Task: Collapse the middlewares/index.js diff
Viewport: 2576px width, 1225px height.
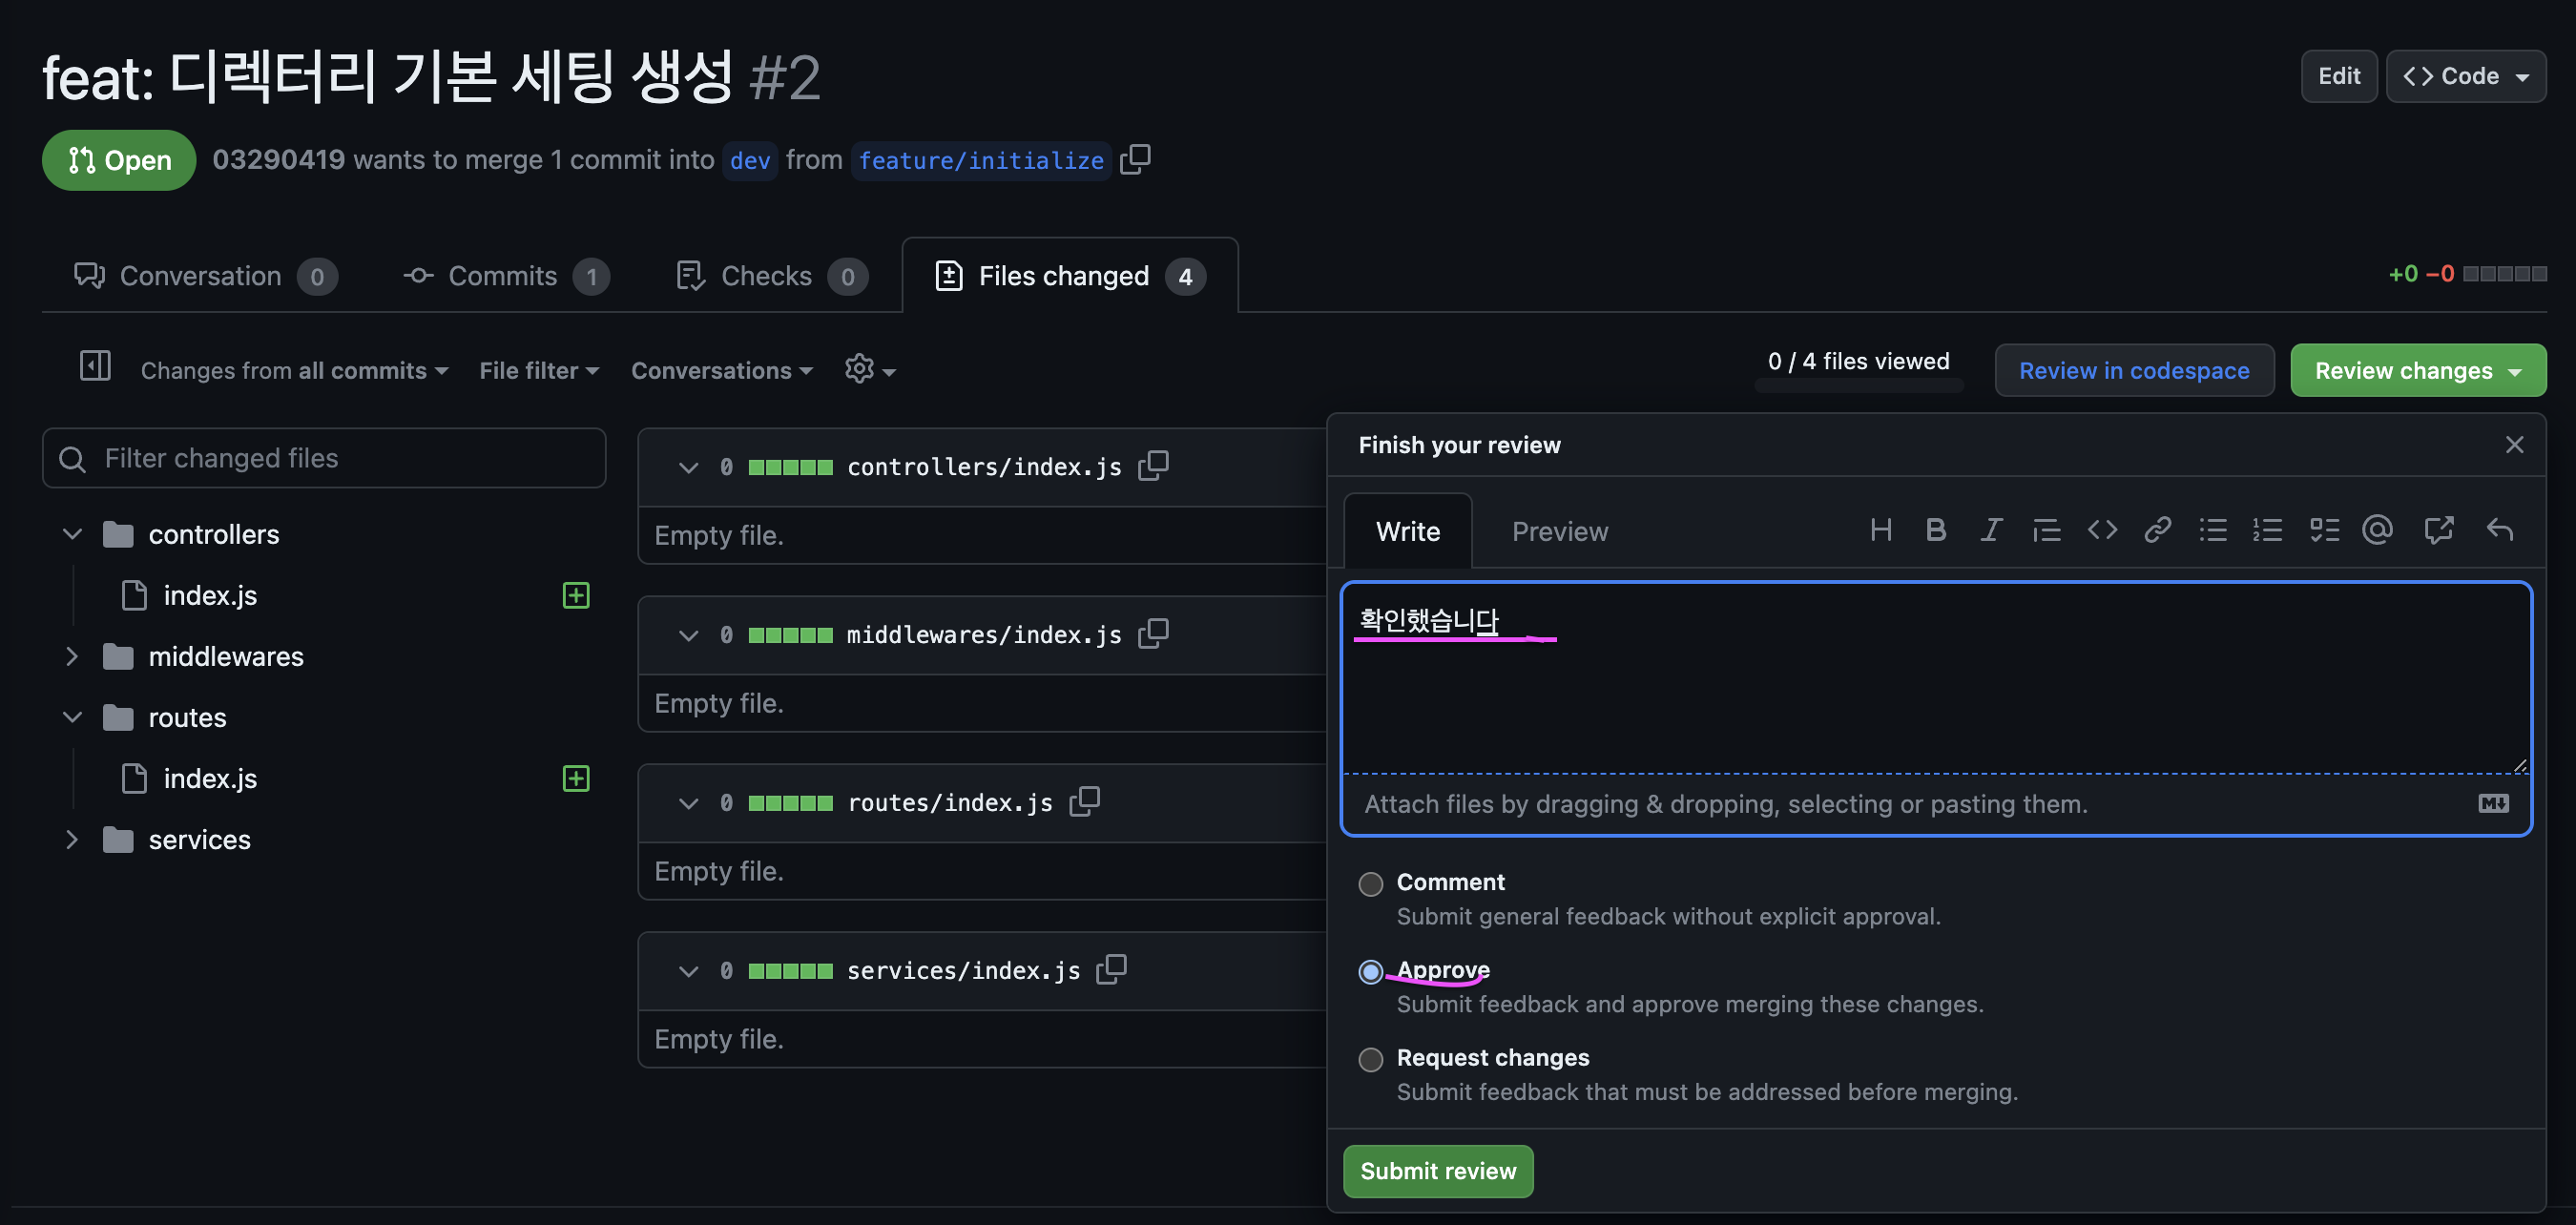Action: click(688, 635)
